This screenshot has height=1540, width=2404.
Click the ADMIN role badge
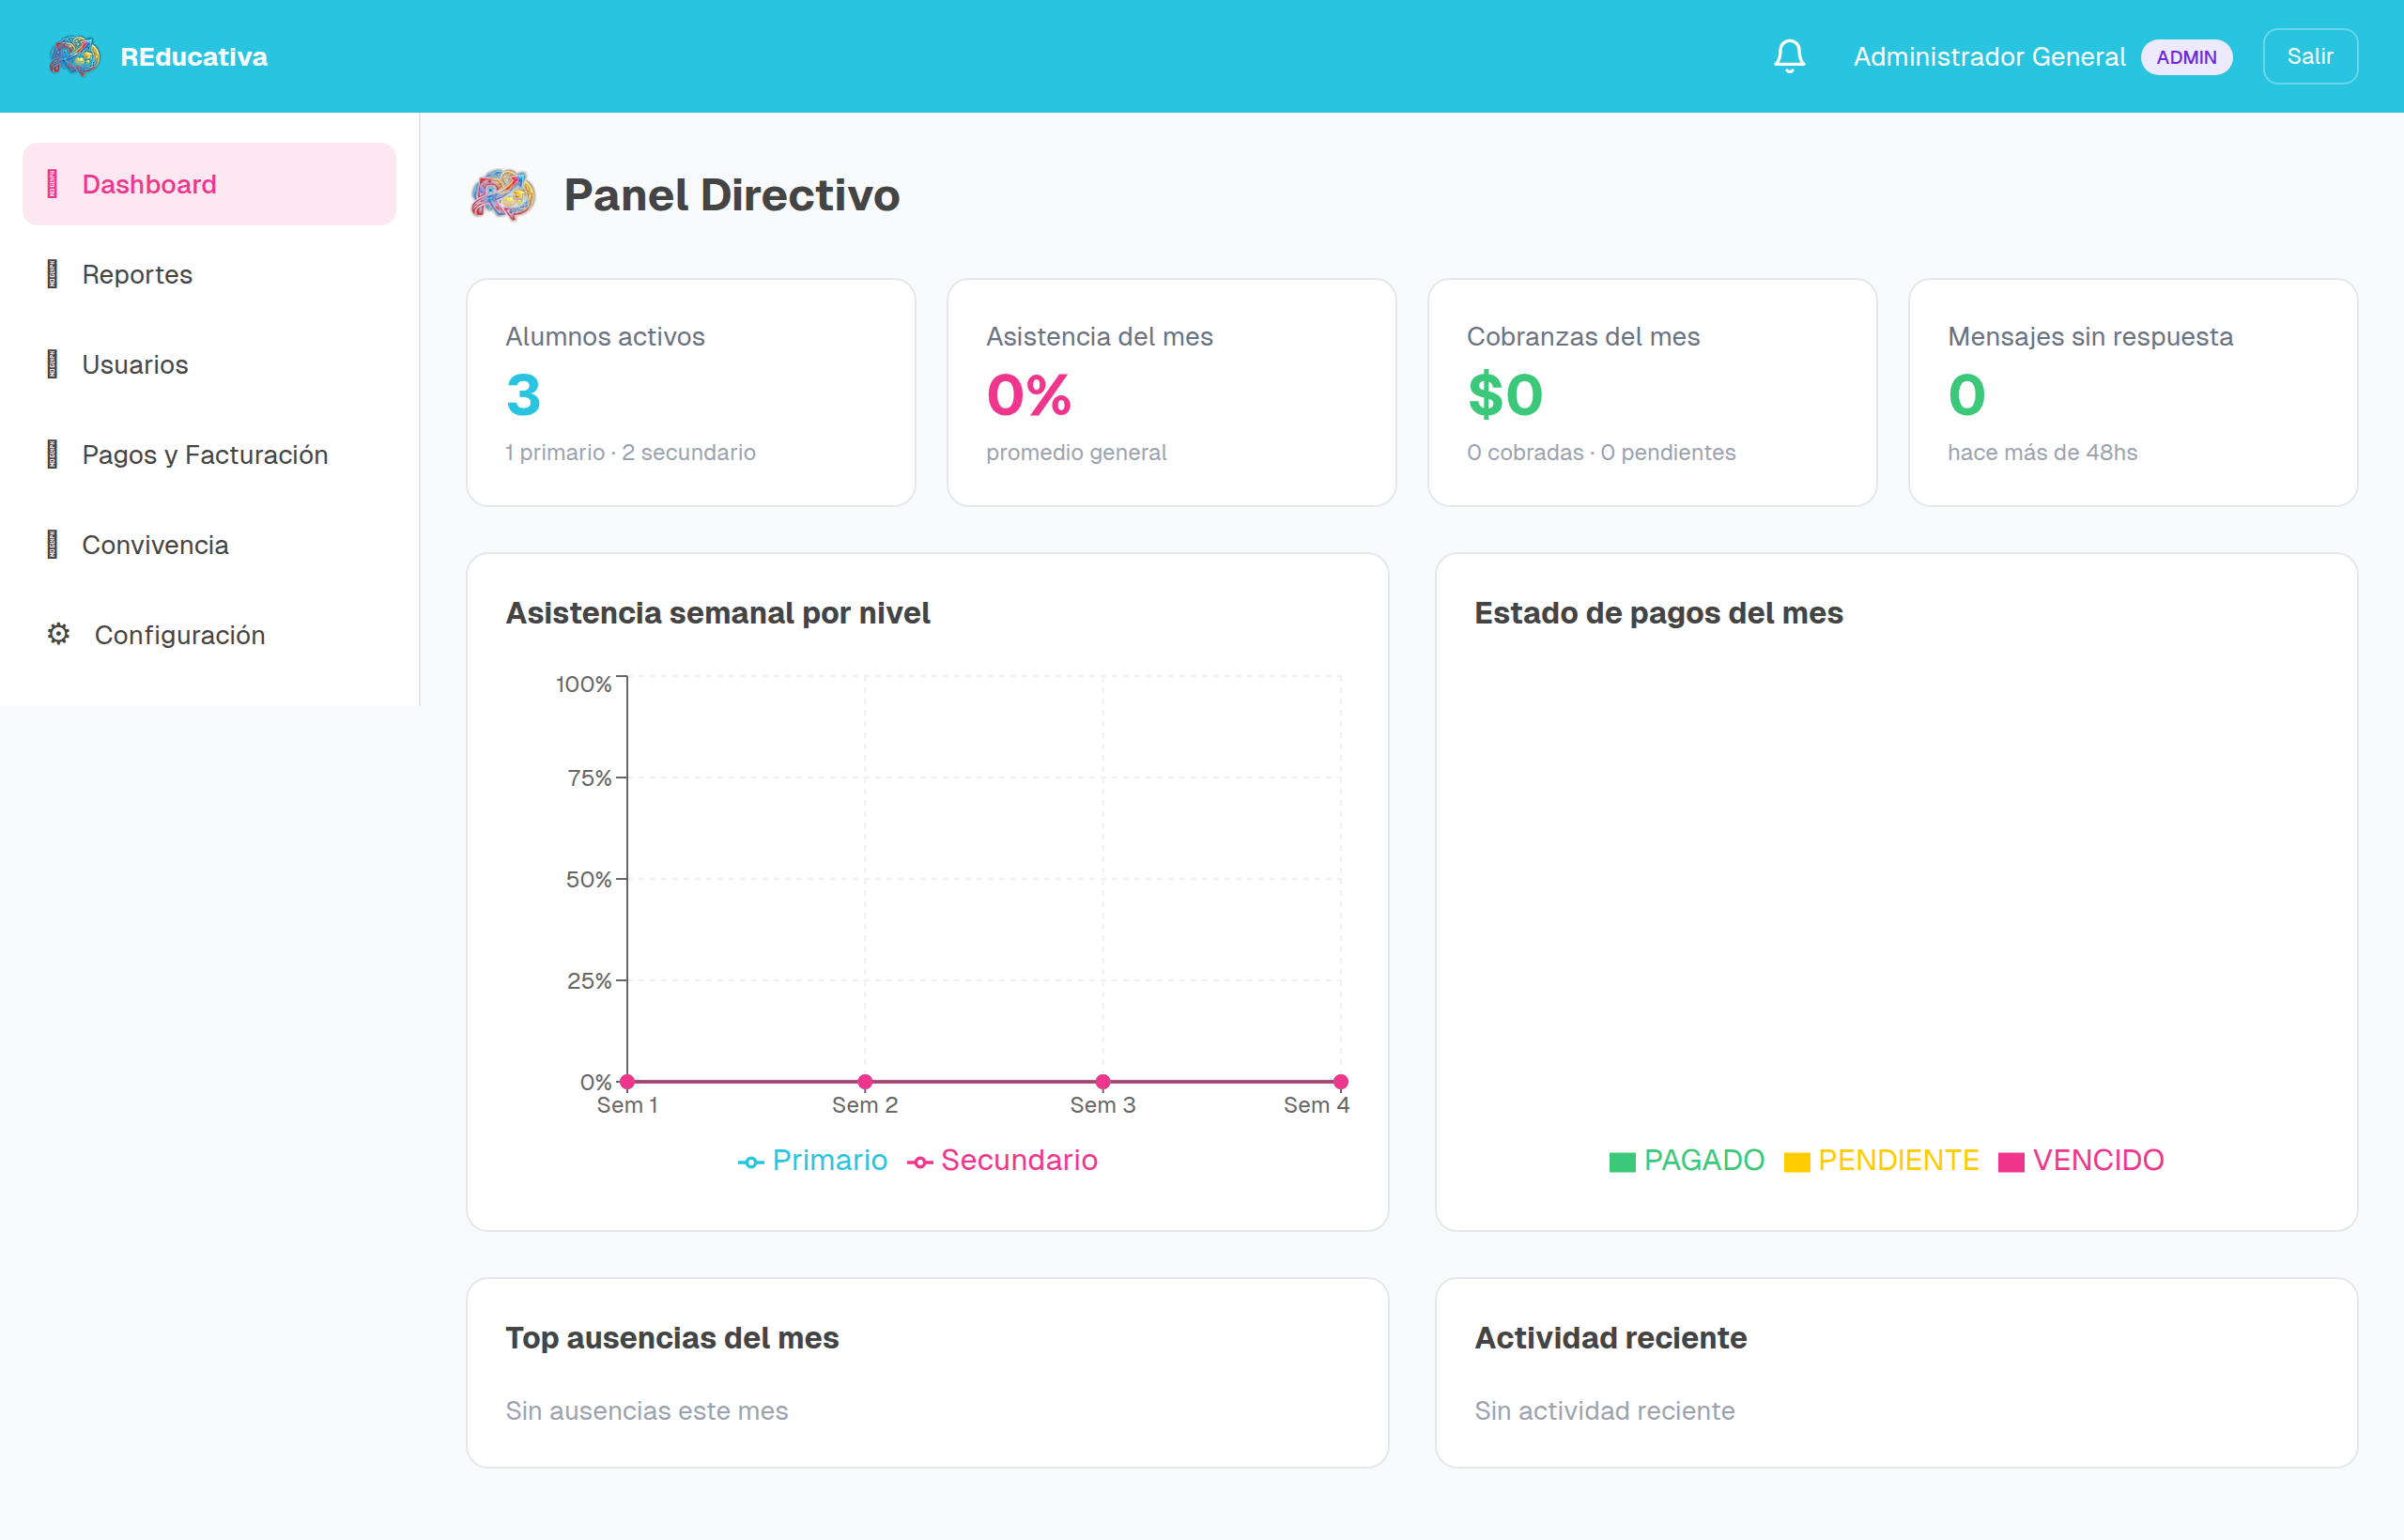[x=2186, y=57]
